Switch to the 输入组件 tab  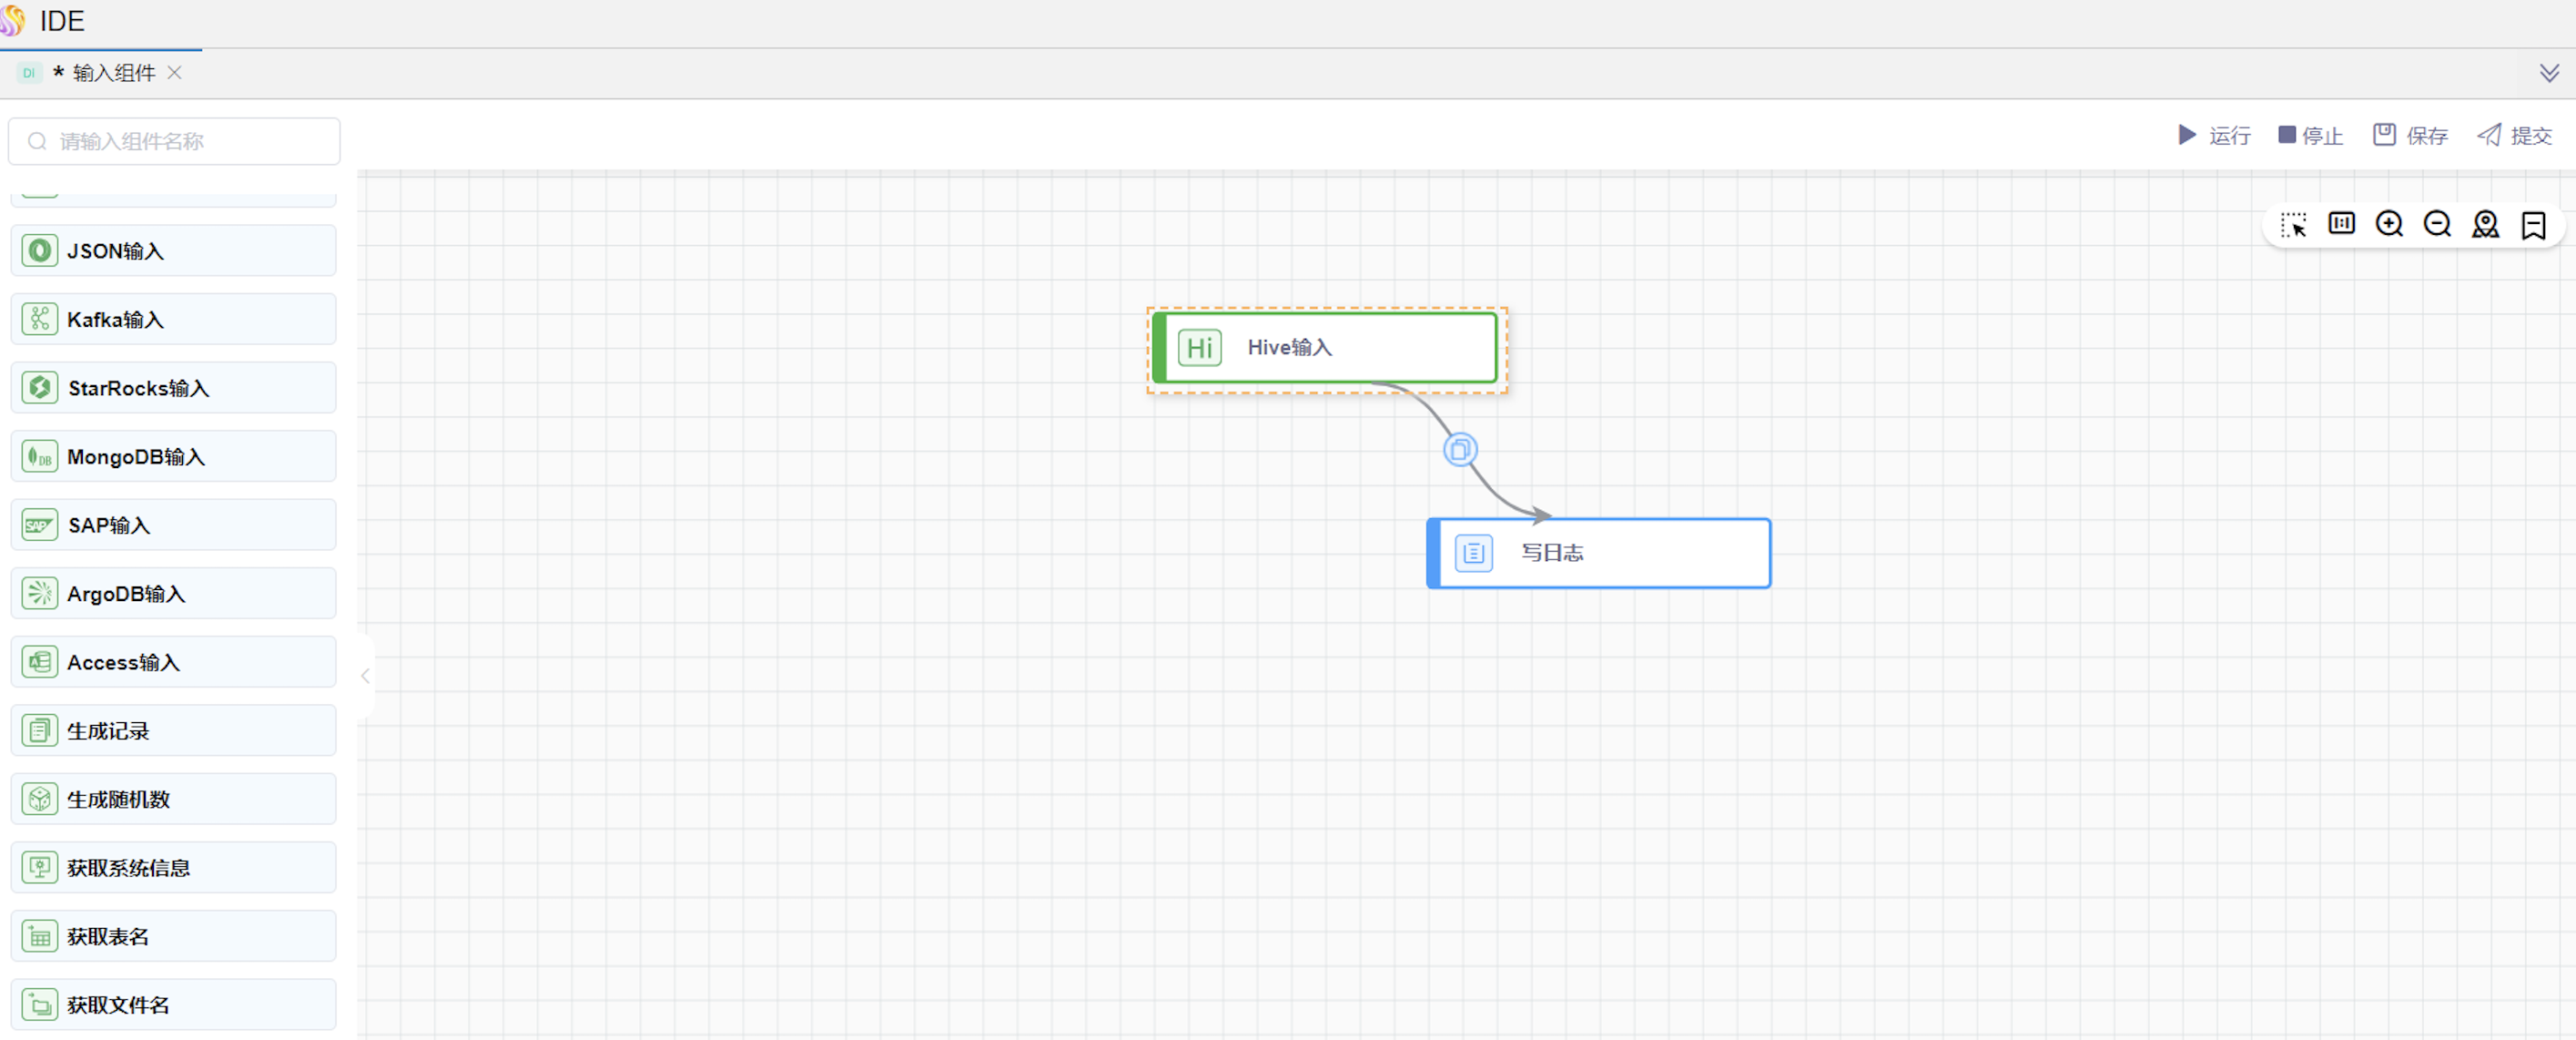point(113,73)
